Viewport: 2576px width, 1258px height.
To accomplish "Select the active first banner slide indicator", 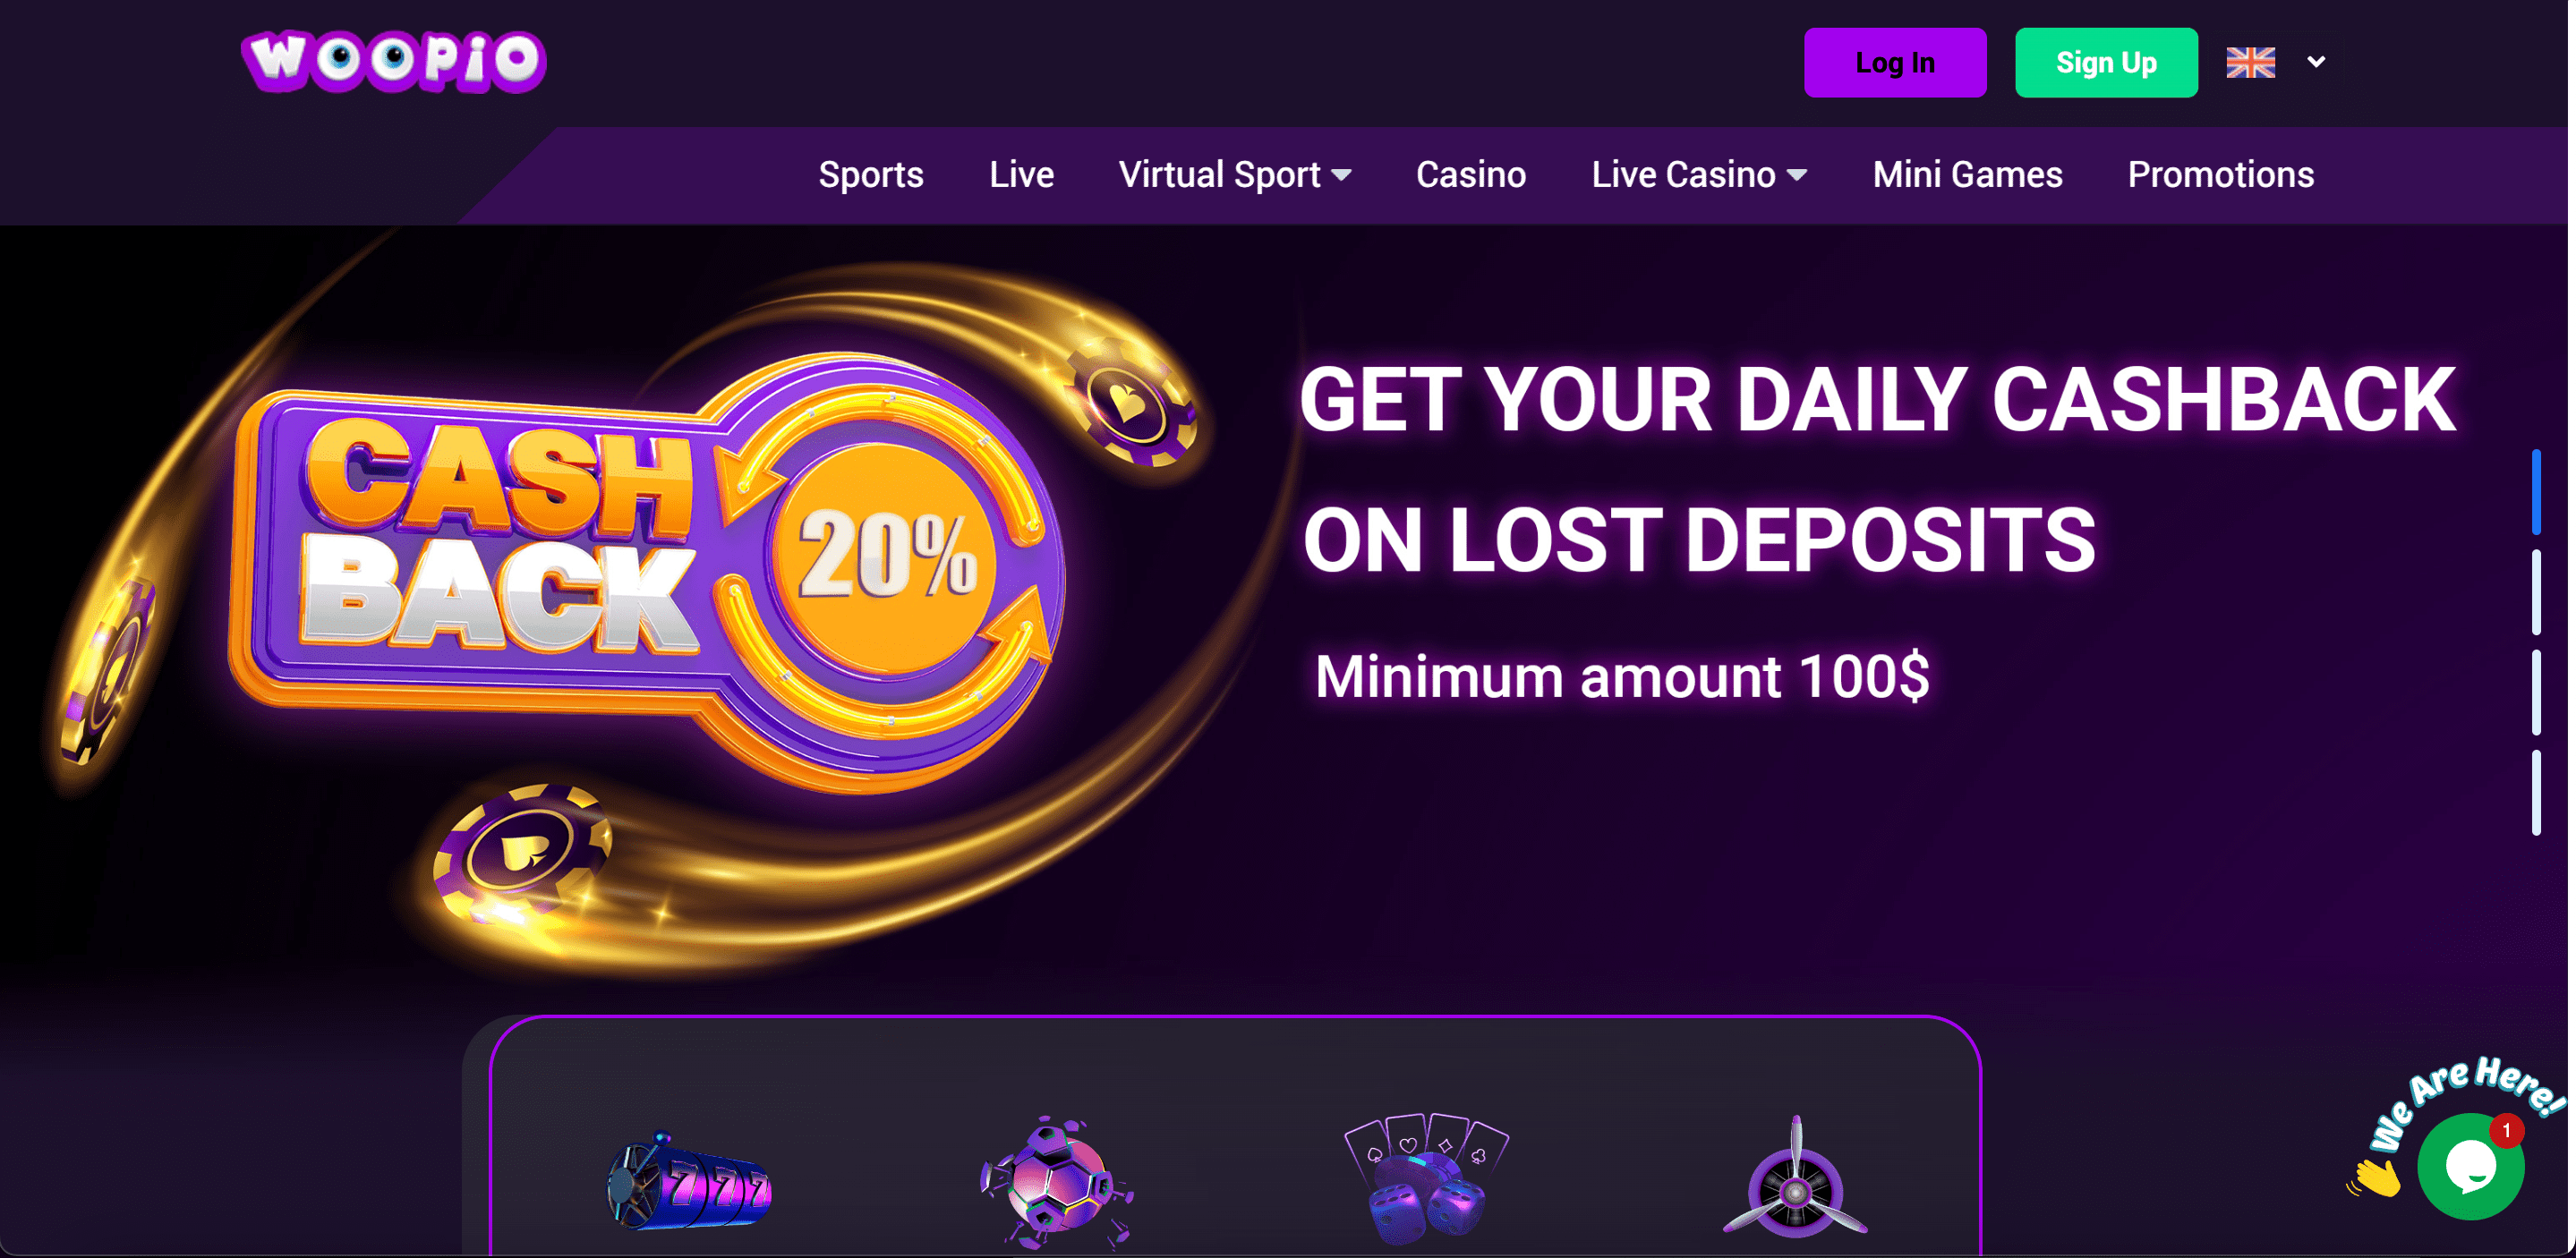I will point(2536,492).
